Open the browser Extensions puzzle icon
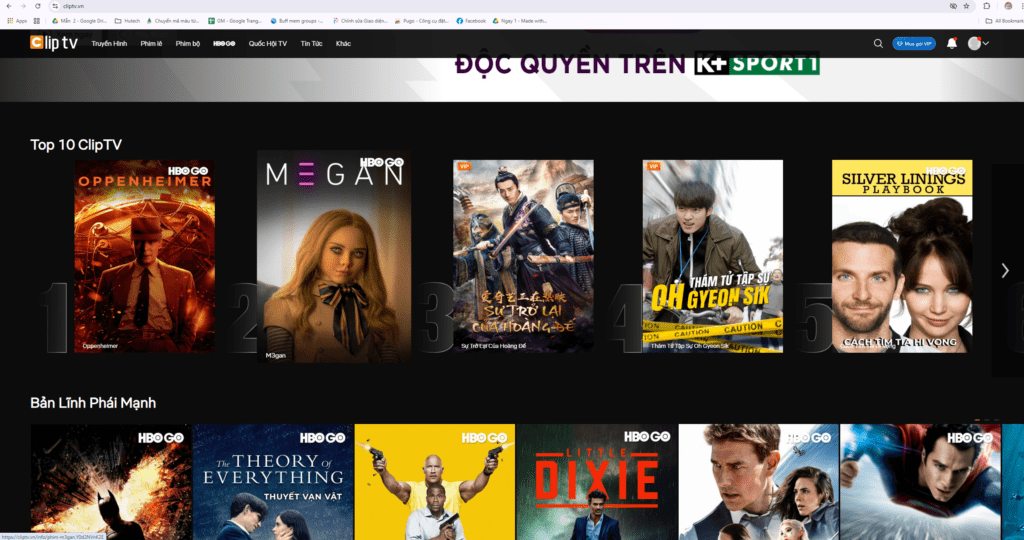This screenshot has height=540, width=1024. coord(986,6)
